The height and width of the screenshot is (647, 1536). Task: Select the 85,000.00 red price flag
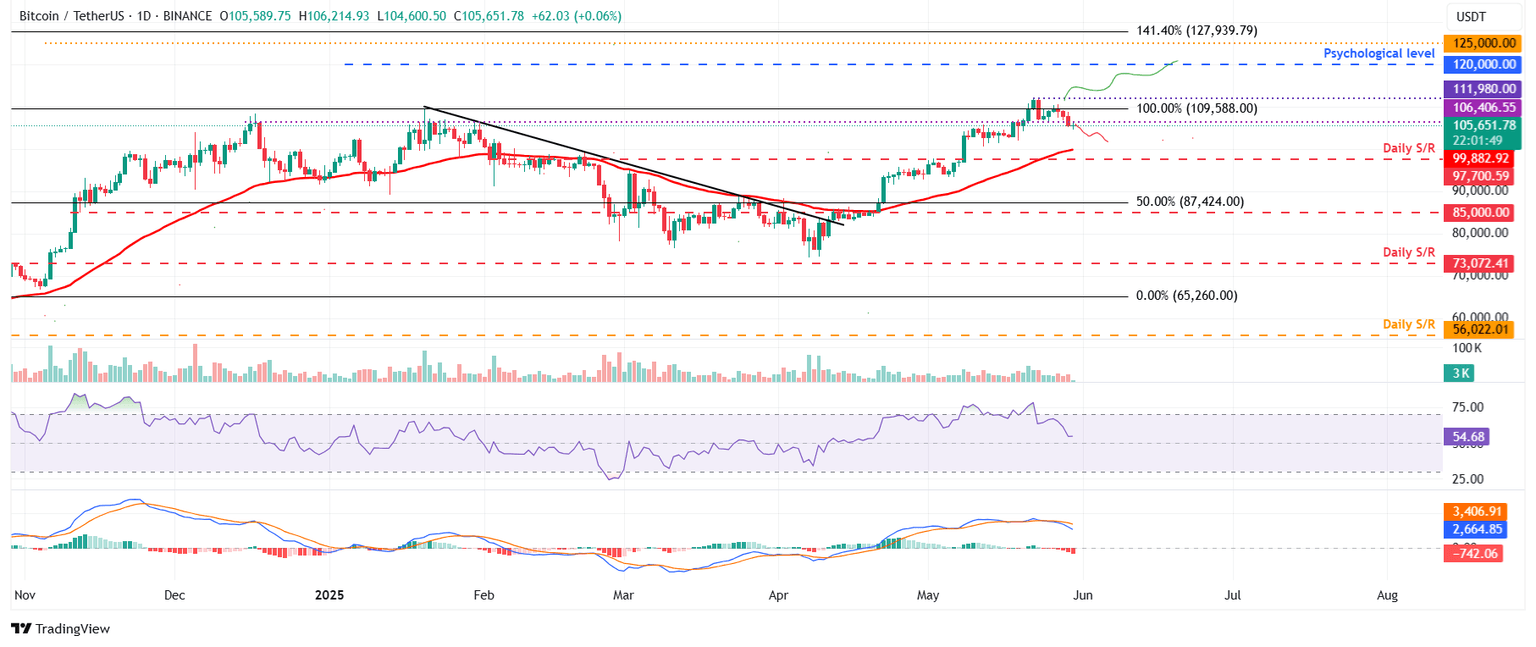tap(1479, 212)
